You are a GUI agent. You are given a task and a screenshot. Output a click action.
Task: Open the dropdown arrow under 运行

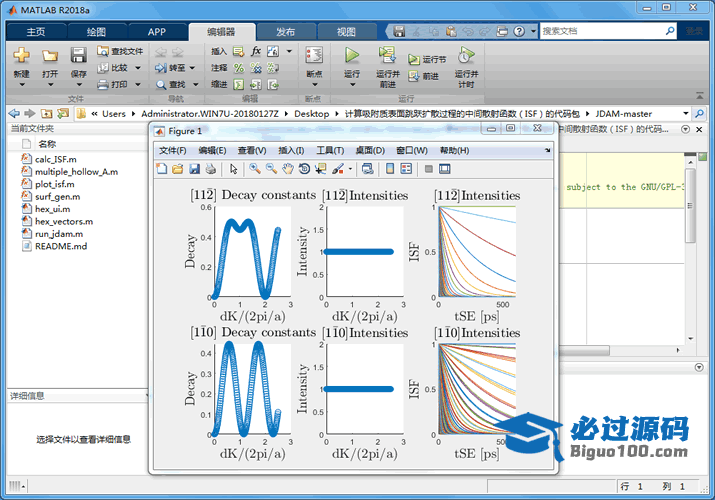point(352,84)
